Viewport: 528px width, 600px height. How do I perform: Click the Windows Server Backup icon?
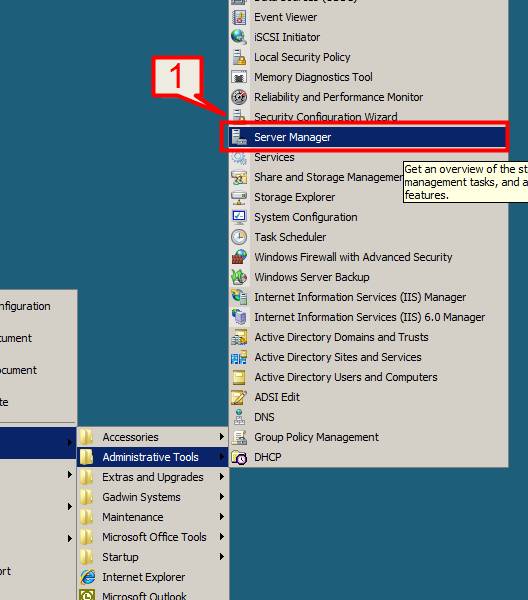[x=239, y=277]
